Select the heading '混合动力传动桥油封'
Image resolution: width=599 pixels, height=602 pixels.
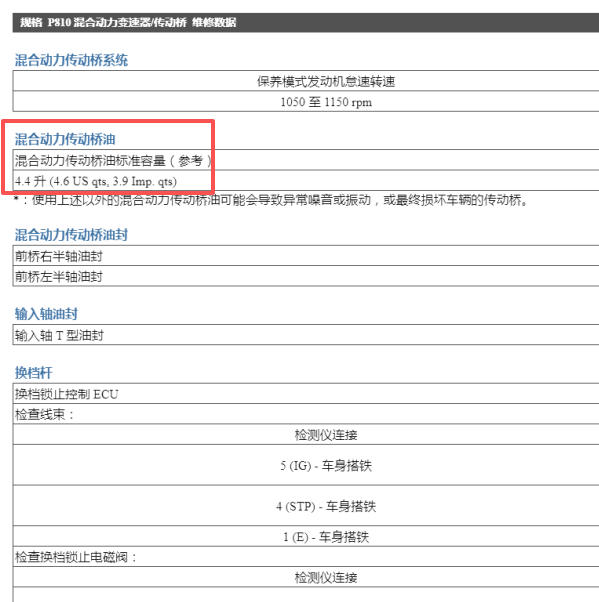pyautogui.click(x=71, y=235)
